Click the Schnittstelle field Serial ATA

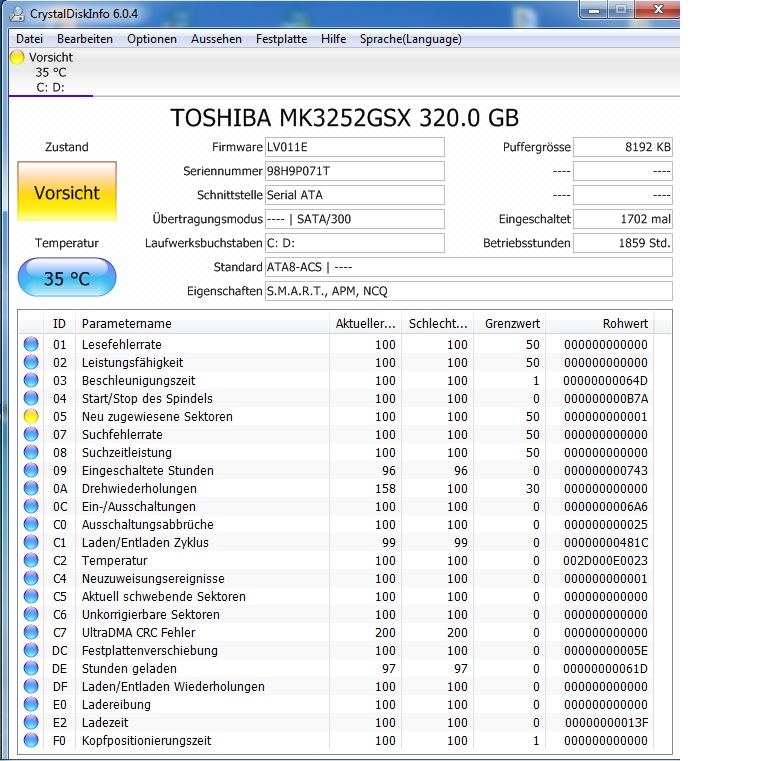[x=355, y=195]
